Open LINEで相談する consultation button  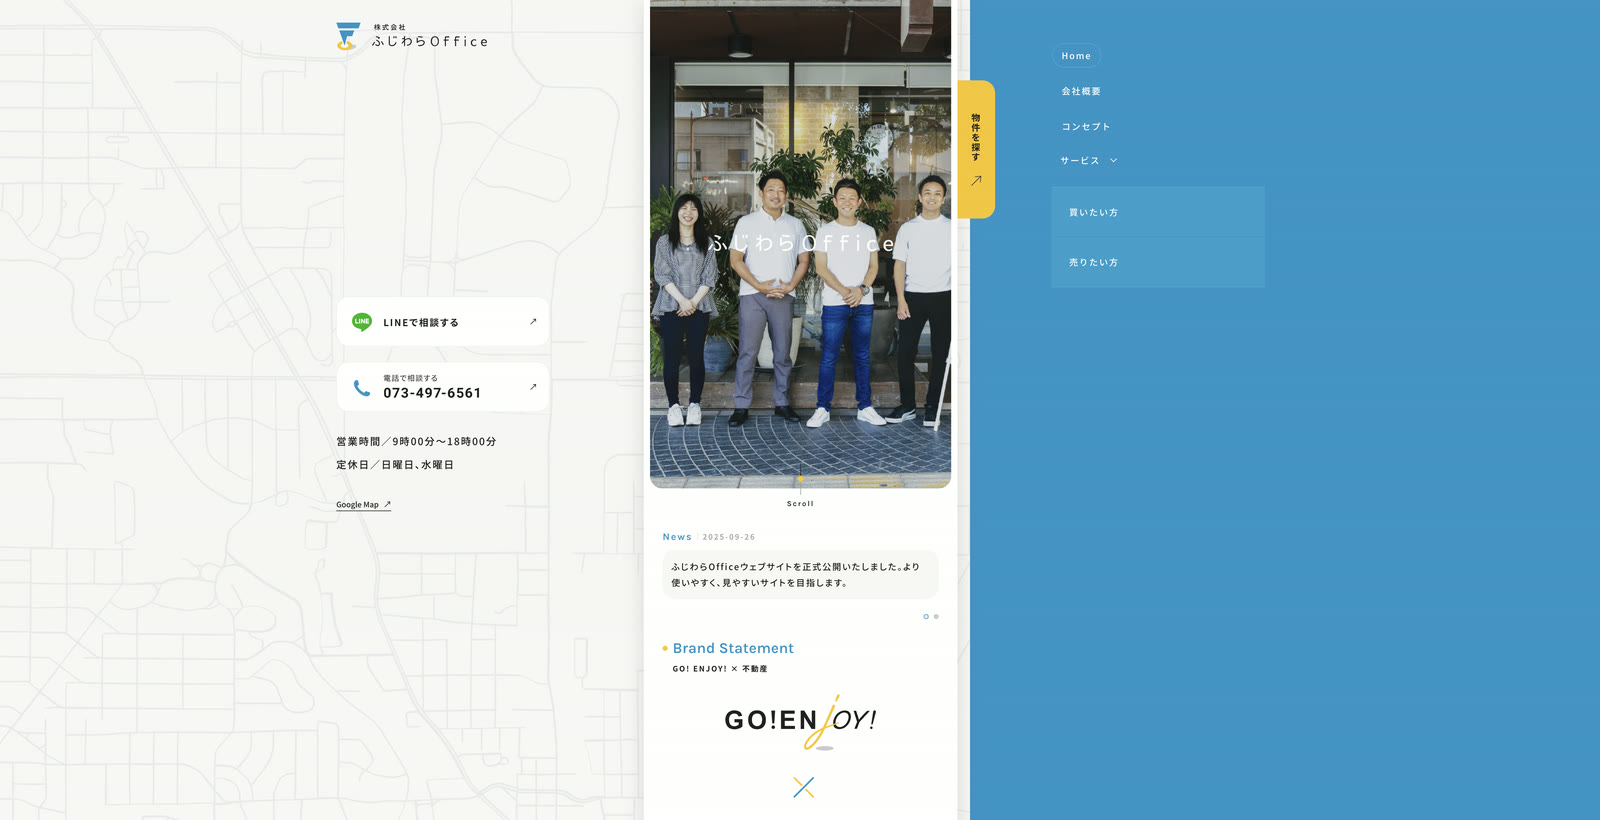tap(443, 322)
